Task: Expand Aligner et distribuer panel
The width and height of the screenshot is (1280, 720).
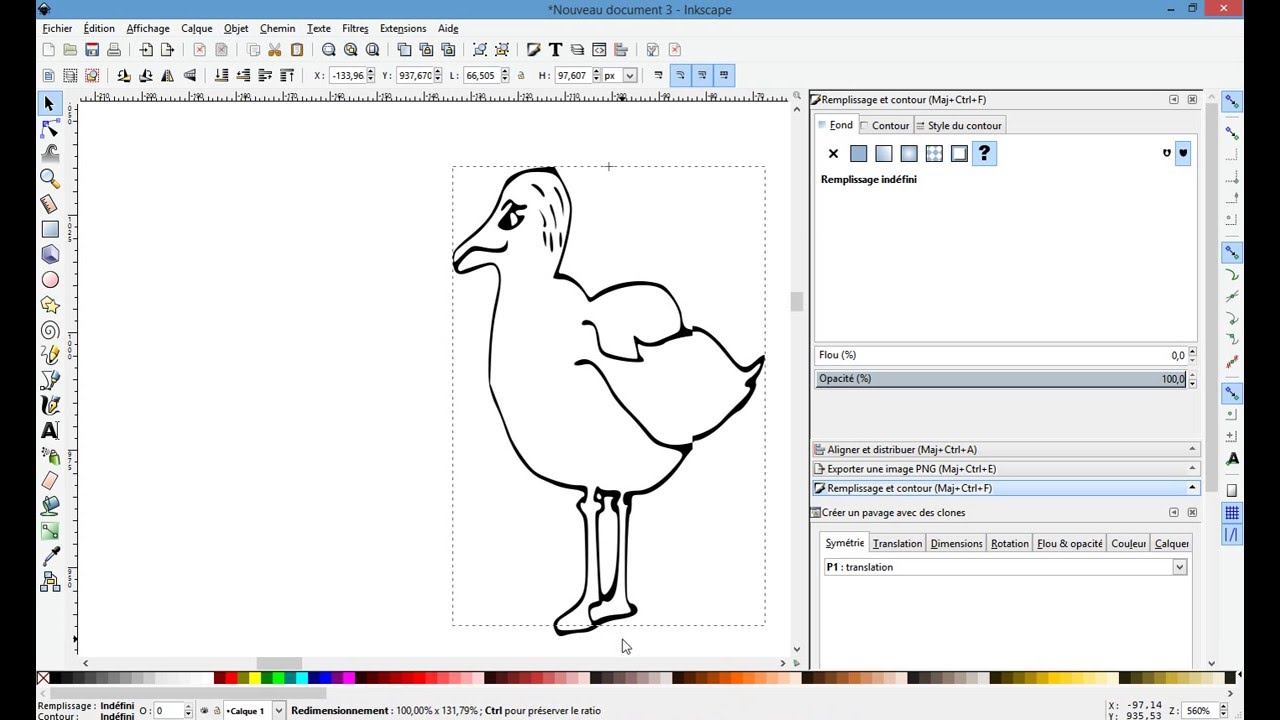Action: click(1006, 449)
